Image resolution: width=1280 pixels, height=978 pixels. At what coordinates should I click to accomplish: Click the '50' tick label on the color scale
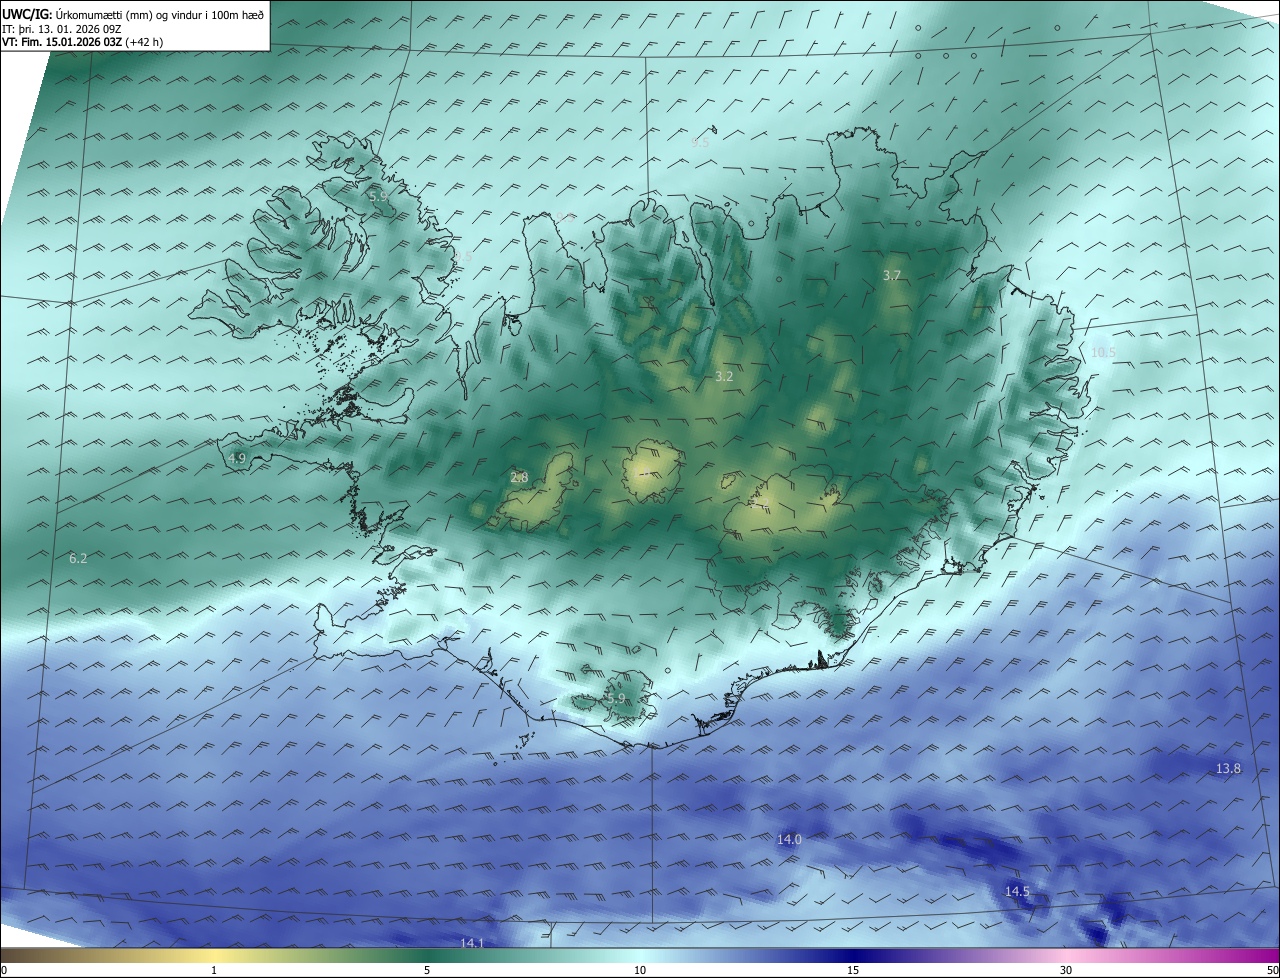click(1271, 970)
